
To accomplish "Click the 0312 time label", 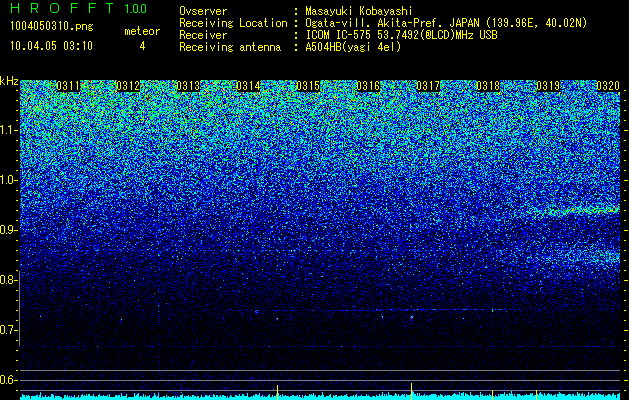I will pyautogui.click(x=128, y=86).
